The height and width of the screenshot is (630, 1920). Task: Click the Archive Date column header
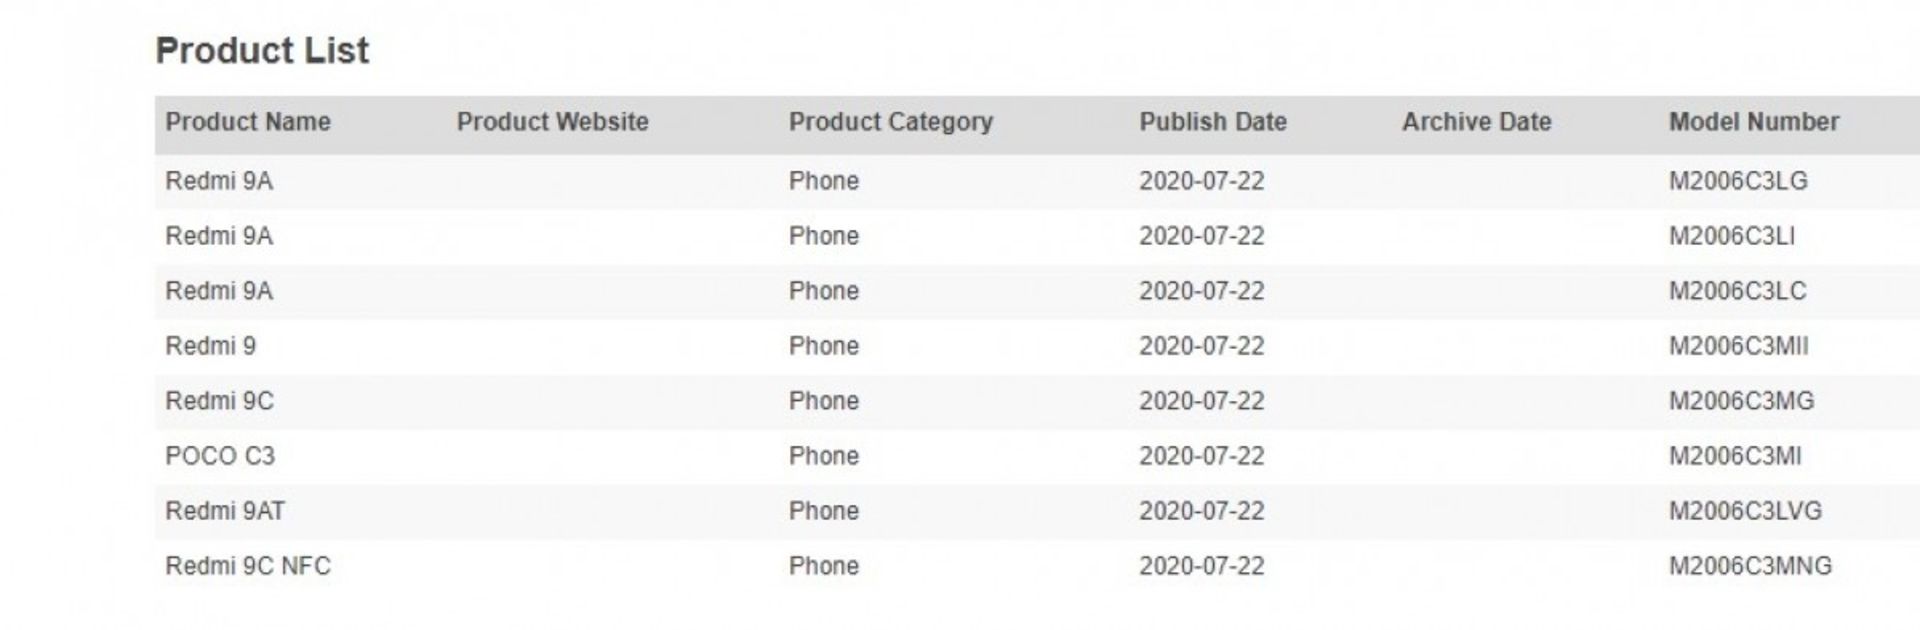coord(1476,122)
